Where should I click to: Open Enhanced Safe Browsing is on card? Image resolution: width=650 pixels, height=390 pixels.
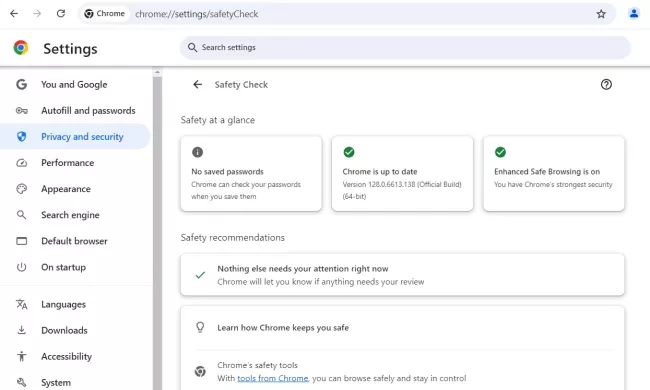pyautogui.click(x=554, y=173)
